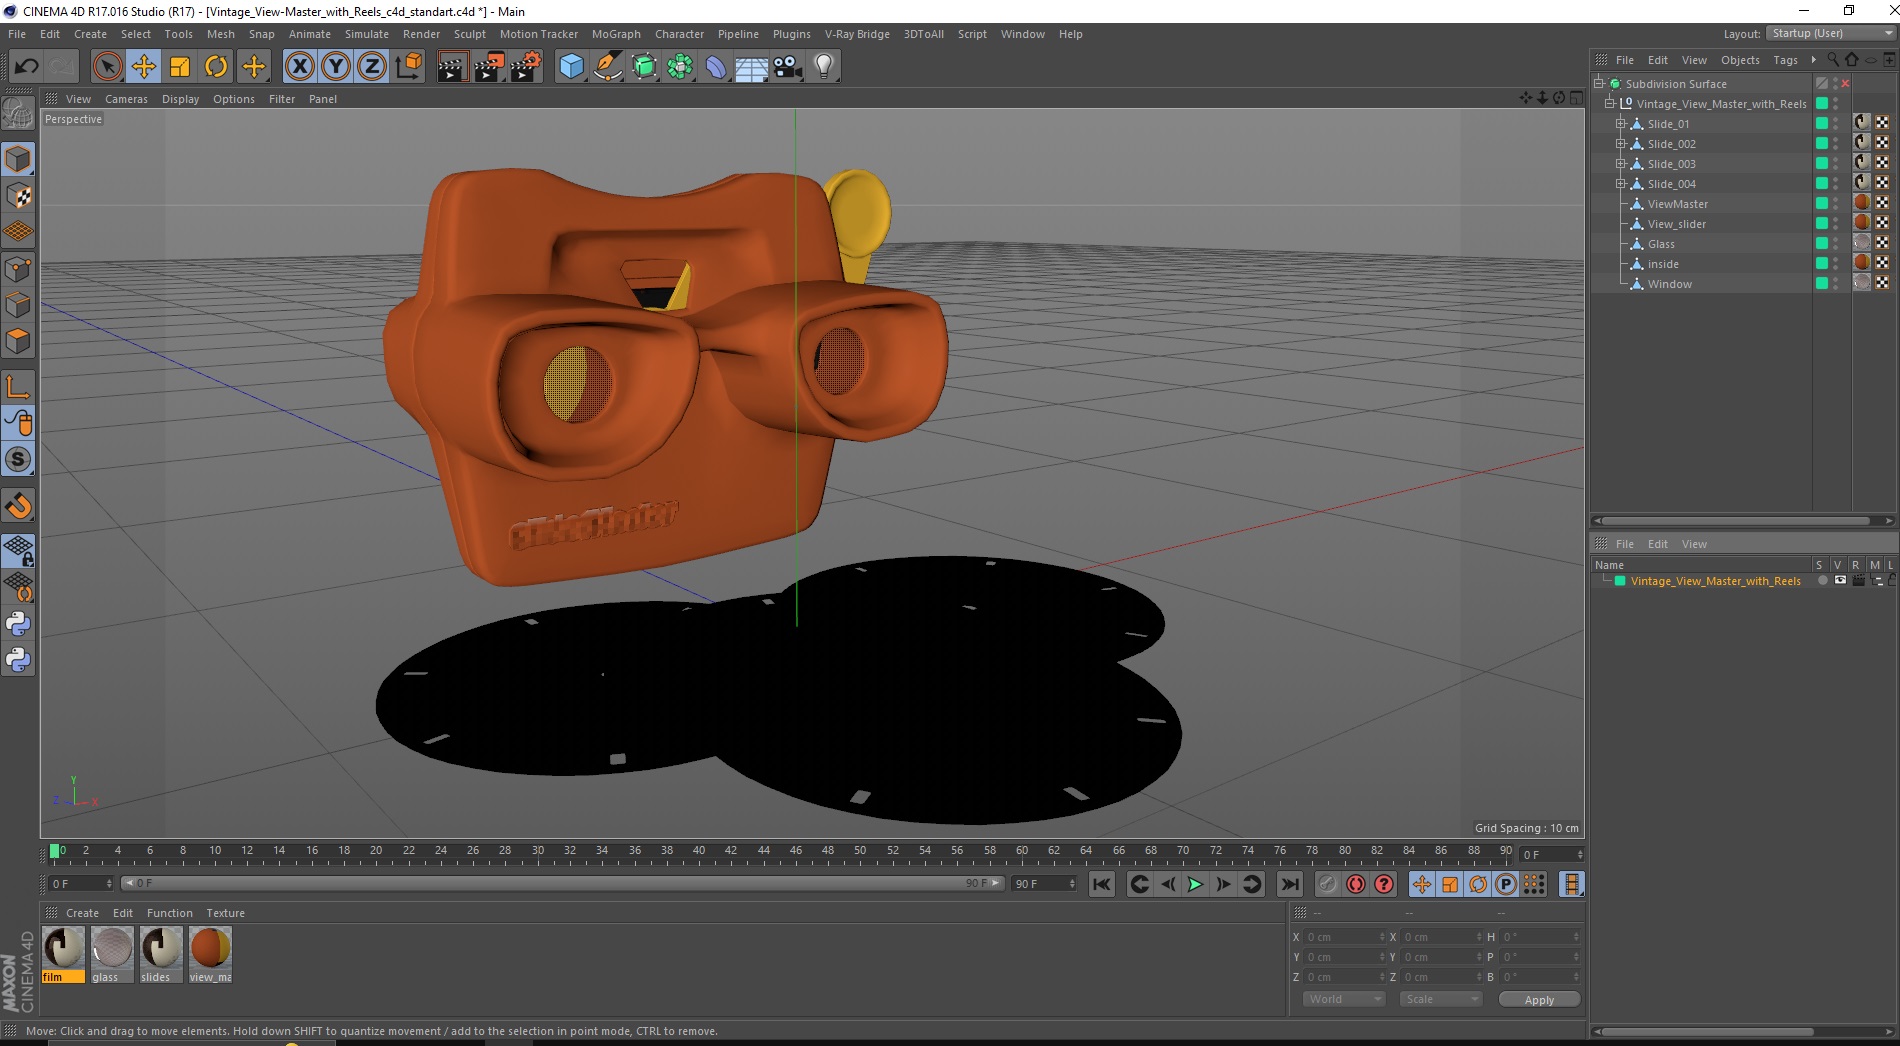This screenshot has height=1046, width=1900.
Task: Expand Slide_003 object in tree
Action: coord(1620,164)
